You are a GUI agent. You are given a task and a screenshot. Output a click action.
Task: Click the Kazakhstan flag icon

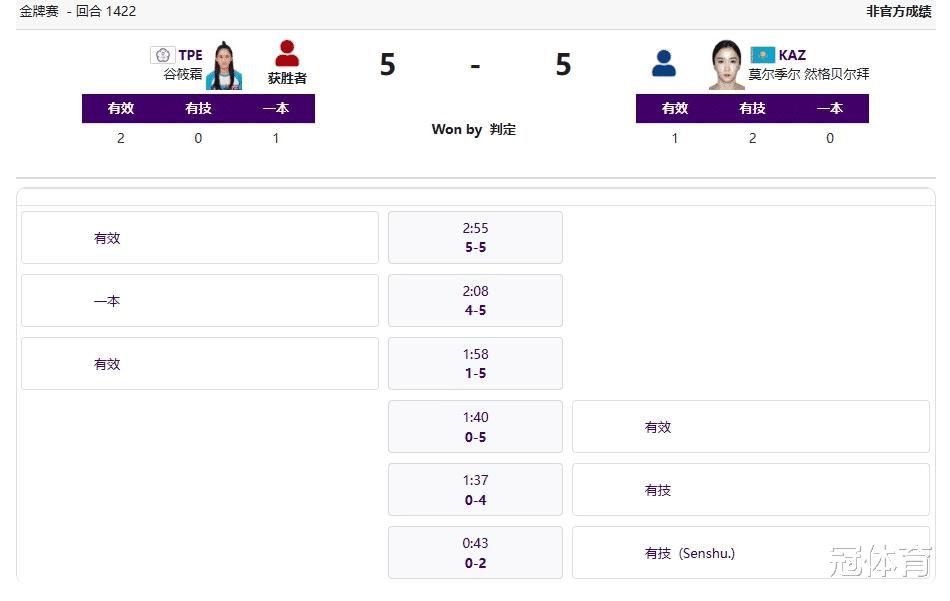click(762, 55)
